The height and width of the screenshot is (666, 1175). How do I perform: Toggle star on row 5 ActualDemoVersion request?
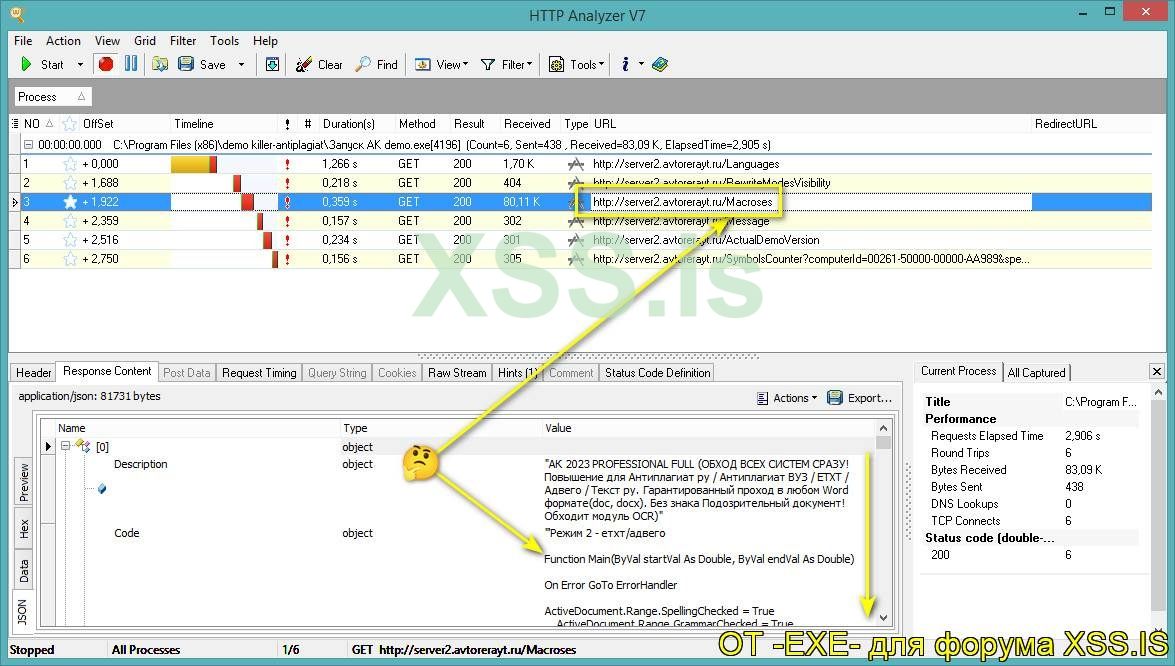[x=70, y=240]
